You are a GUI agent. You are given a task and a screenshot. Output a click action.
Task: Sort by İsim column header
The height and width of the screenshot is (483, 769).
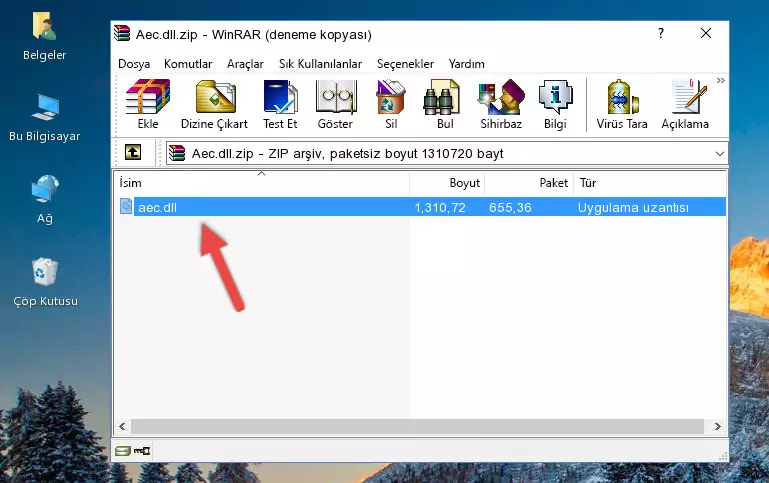(130, 183)
